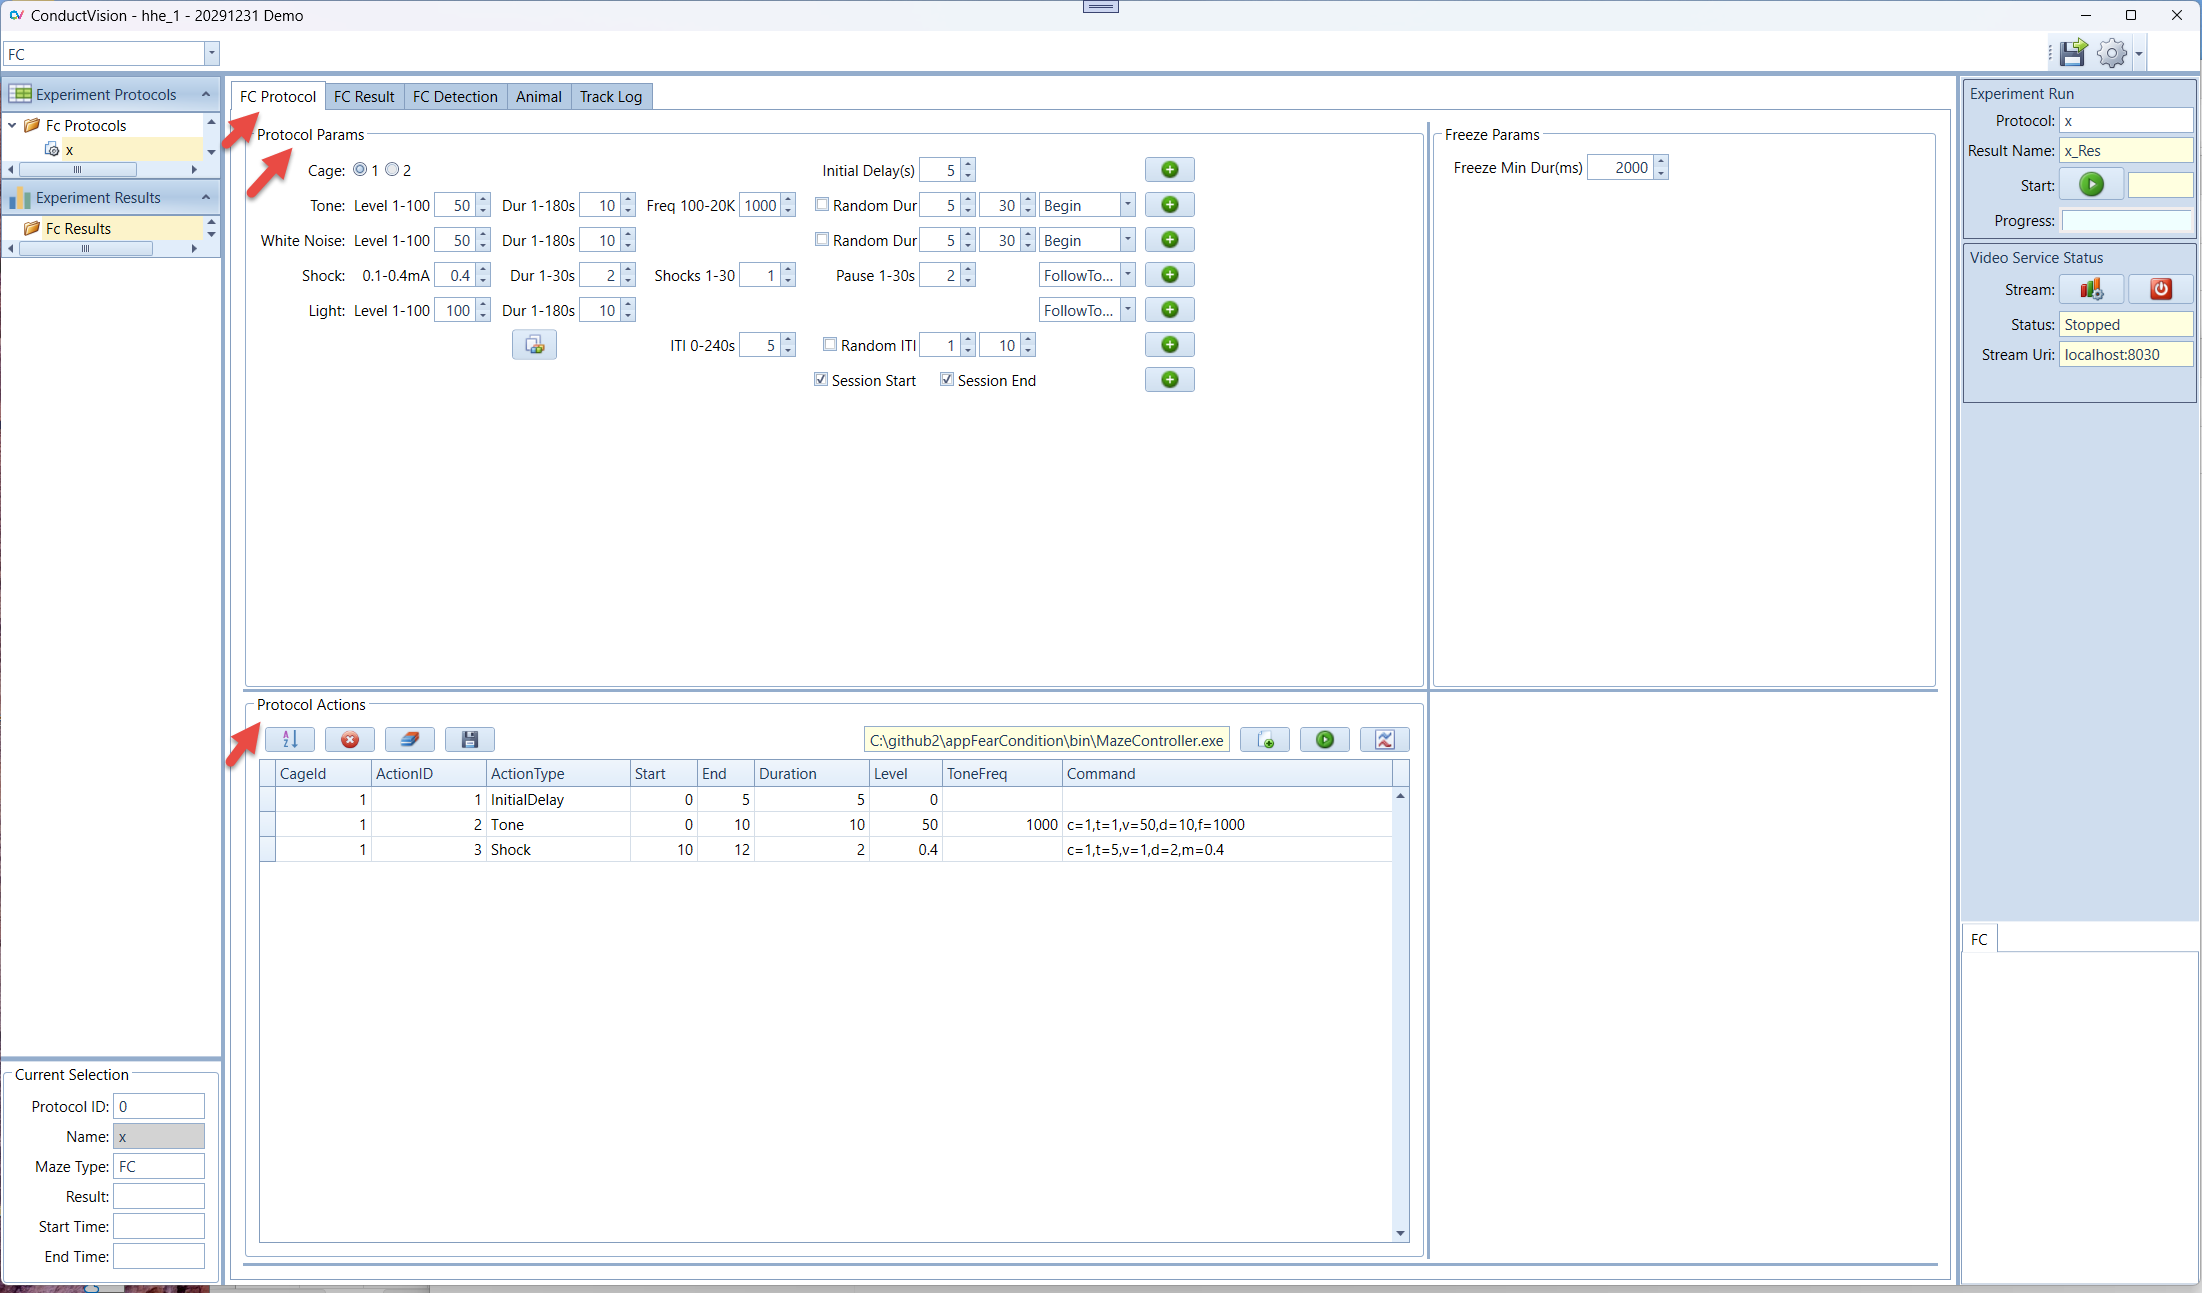Click the Freeze Min Dur input field
The image size is (2202, 1293).
[1620, 168]
